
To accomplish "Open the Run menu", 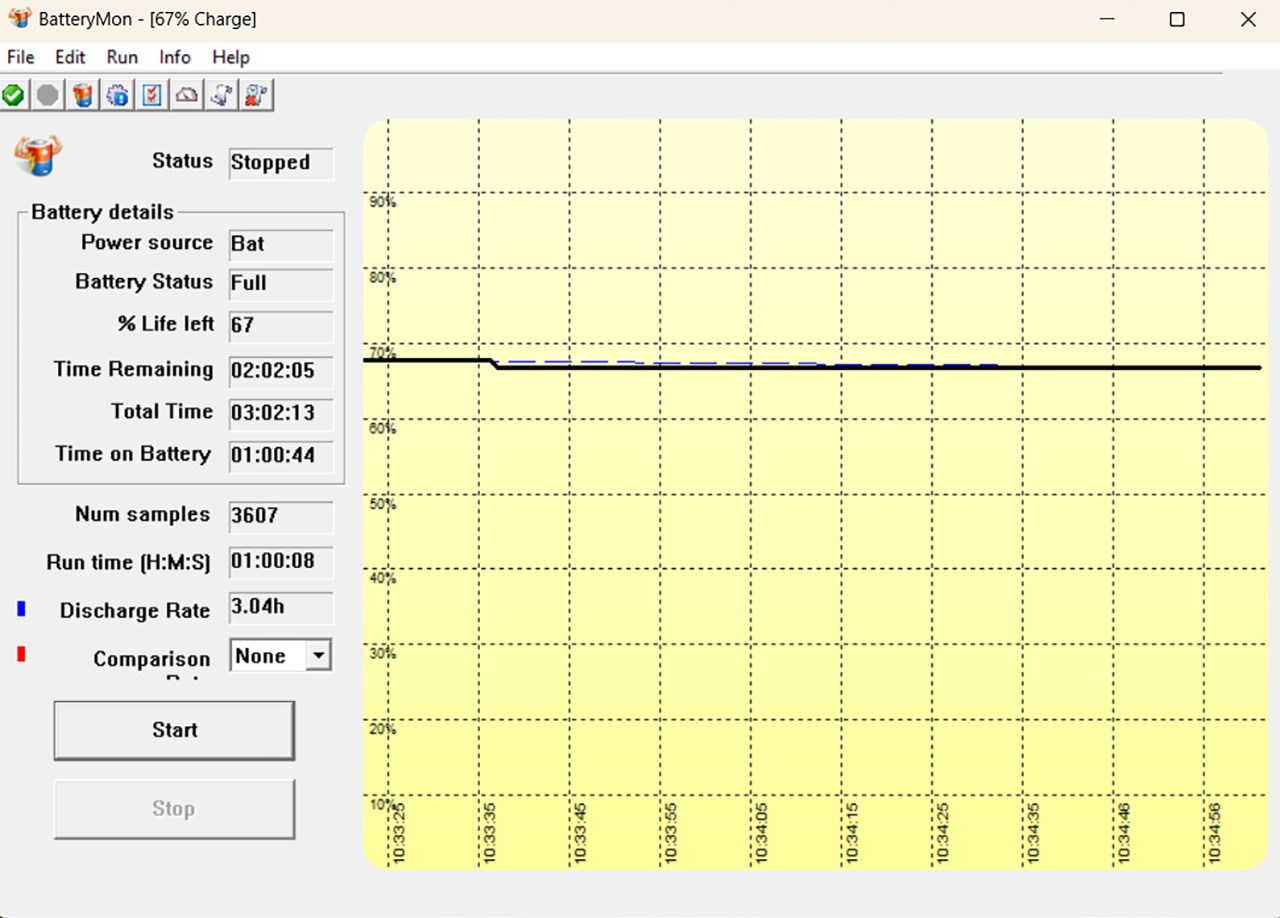I will tap(122, 57).
